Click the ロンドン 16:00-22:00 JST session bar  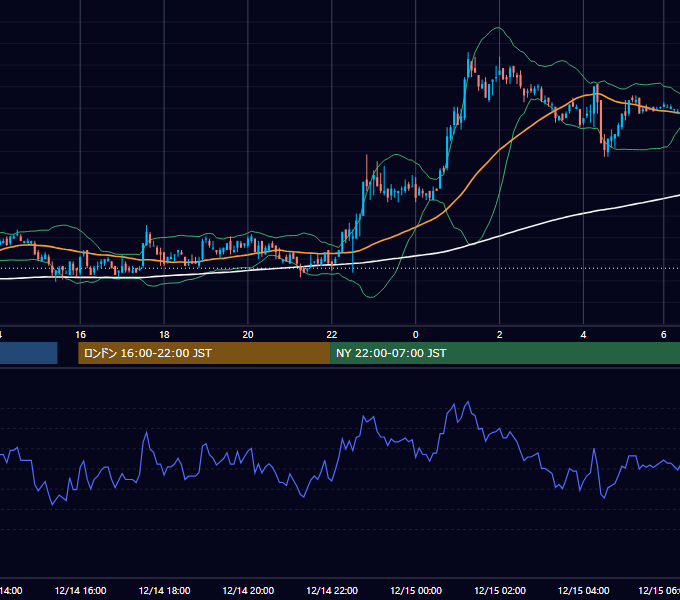[x=204, y=353]
